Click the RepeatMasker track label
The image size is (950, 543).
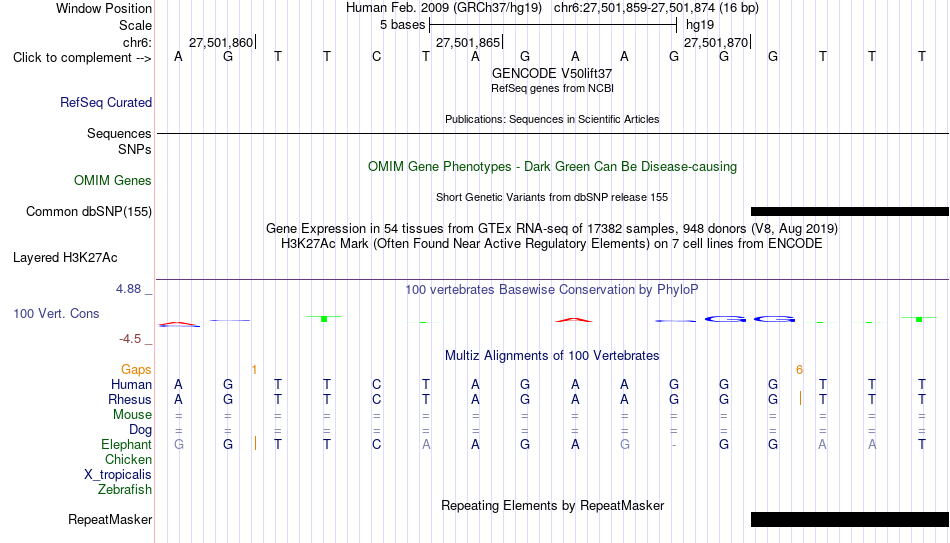click(x=110, y=519)
